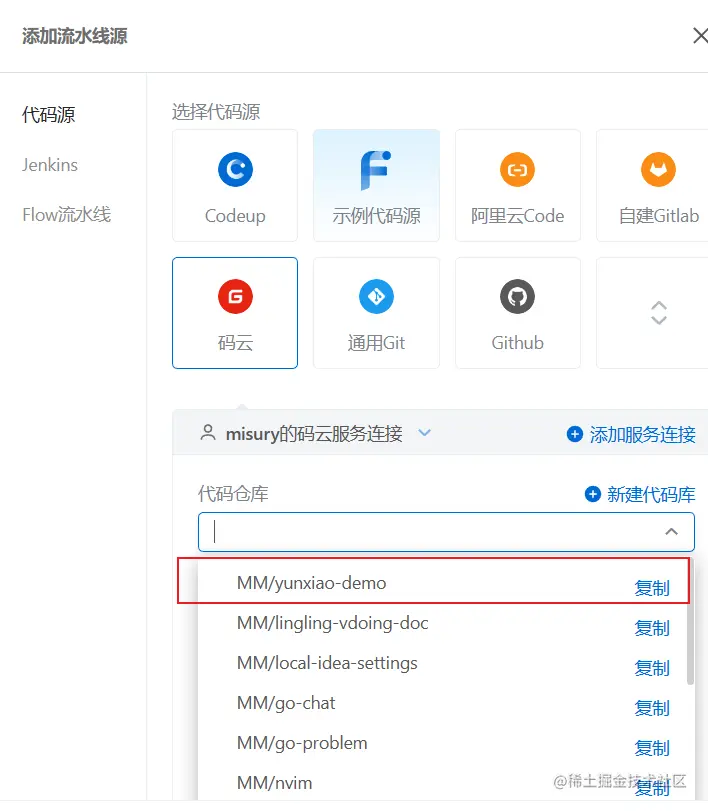Copy MM/go-chat via 复制

(652, 708)
